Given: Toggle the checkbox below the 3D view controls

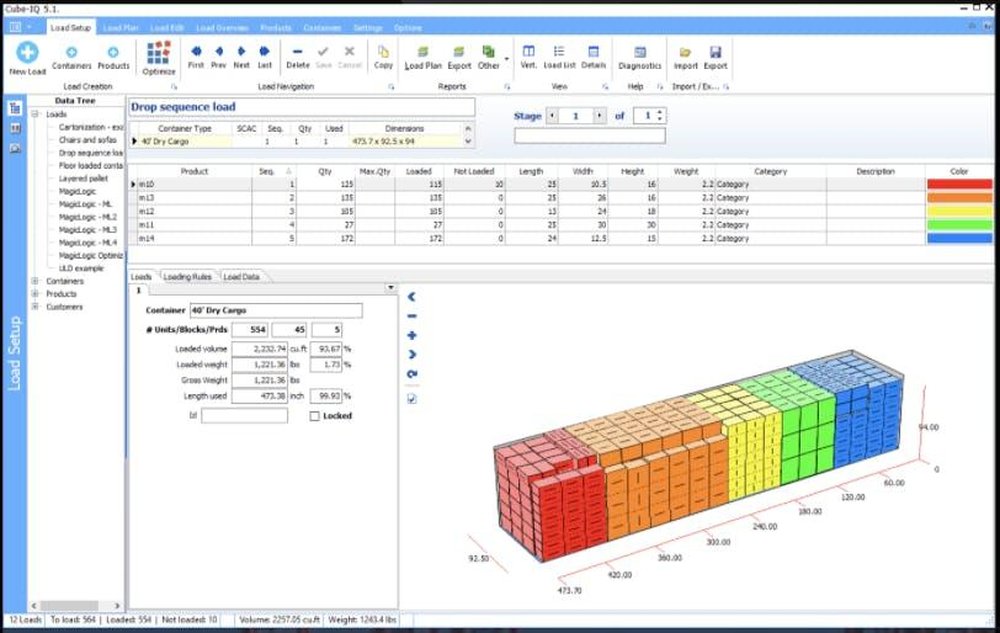Looking at the screenshot, I should tap(411, 399).
